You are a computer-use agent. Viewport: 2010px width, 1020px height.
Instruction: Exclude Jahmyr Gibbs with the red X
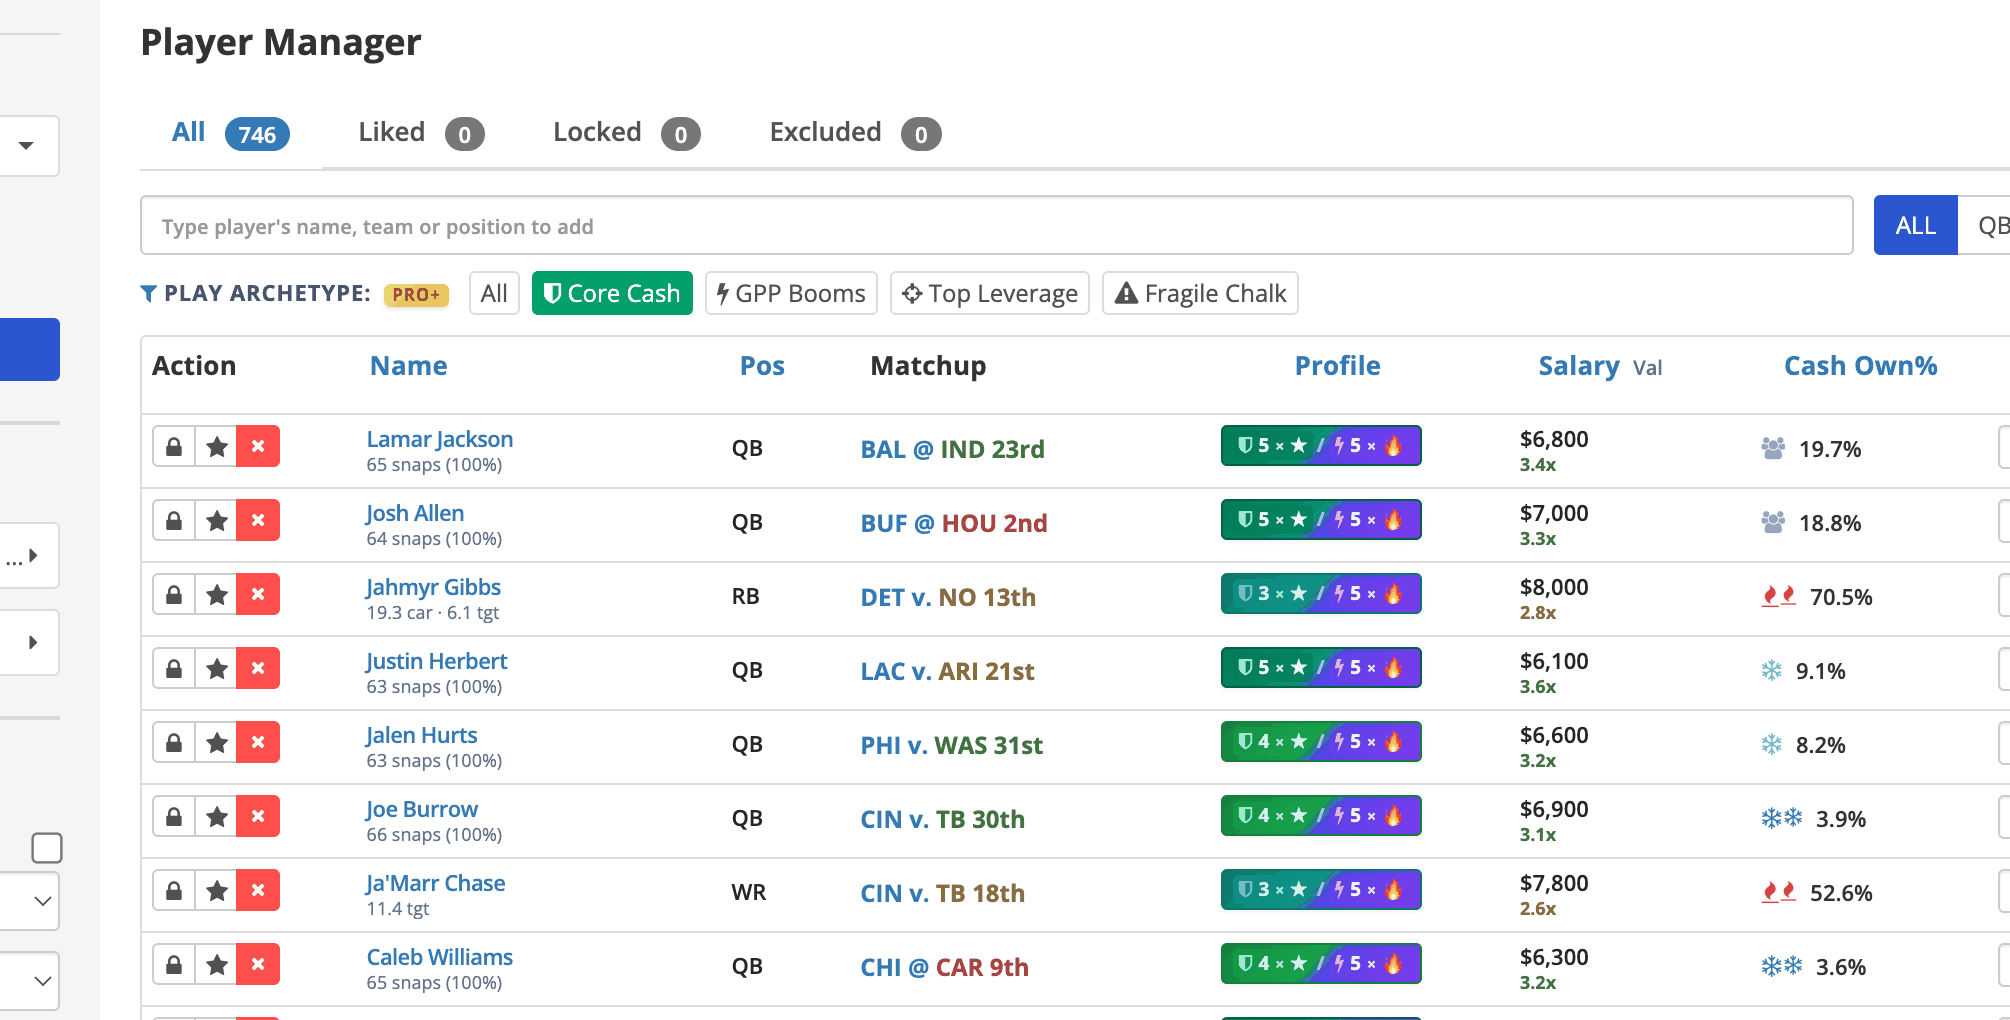pyautogui.click(x=258, y=595)
